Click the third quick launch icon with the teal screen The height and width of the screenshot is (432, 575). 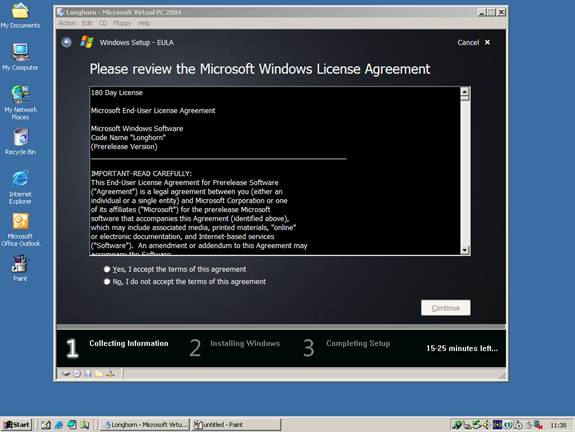[72, 425]
